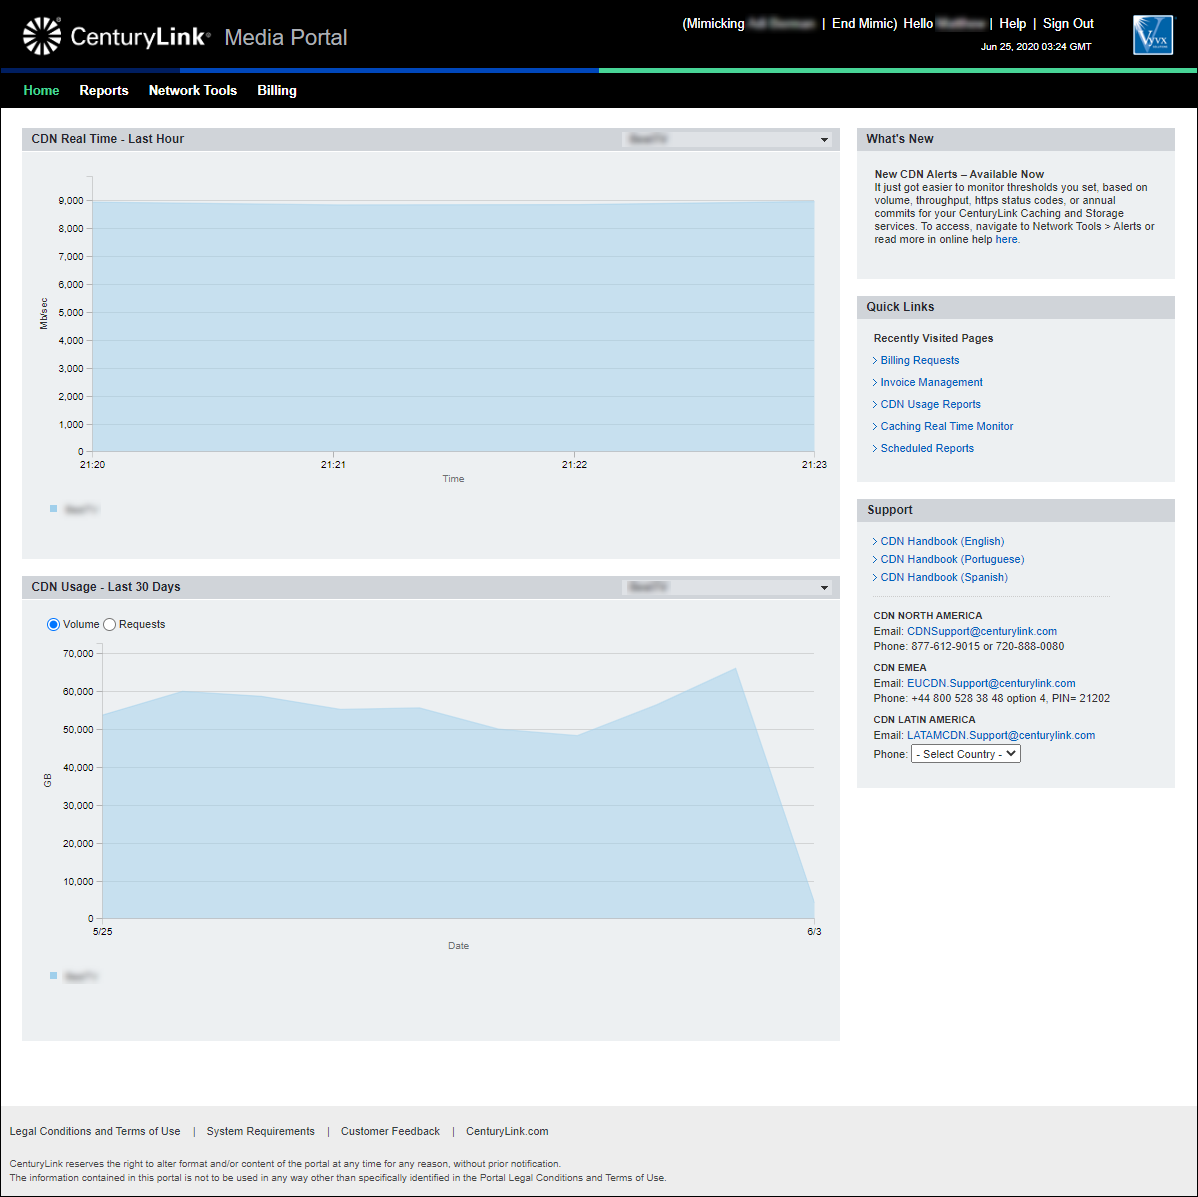Click the 'New CDN Alerts – Available Now' headline
Image resolution: width=1198 pixels, height=1197 pixels.
pyautogui.click(x=959, y=174)
